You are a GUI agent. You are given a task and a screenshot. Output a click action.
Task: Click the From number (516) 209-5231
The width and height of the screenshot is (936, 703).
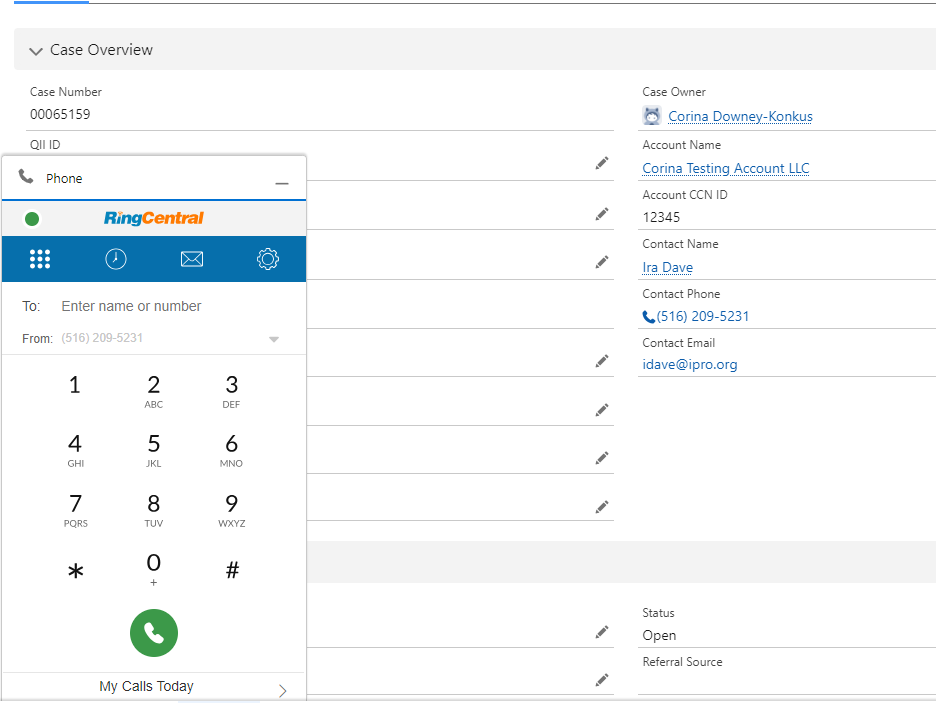[x=102, y=338]
